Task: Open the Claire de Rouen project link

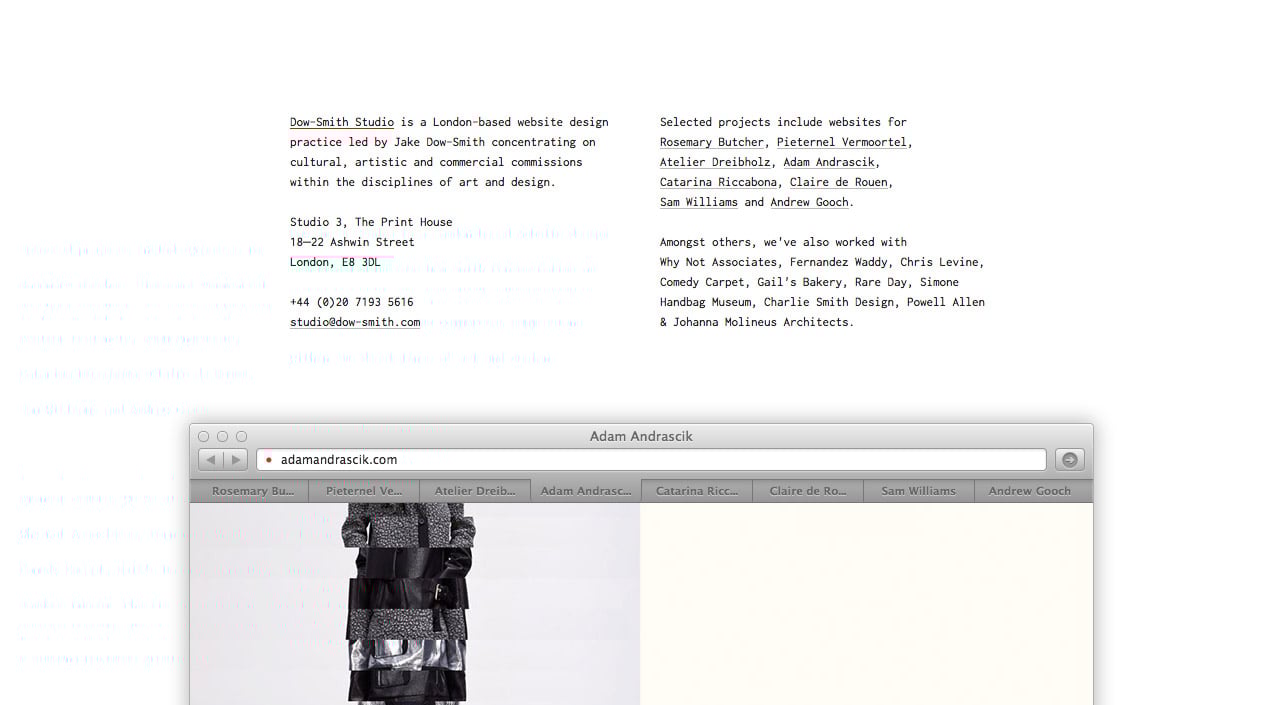Action: click(838, 182)
